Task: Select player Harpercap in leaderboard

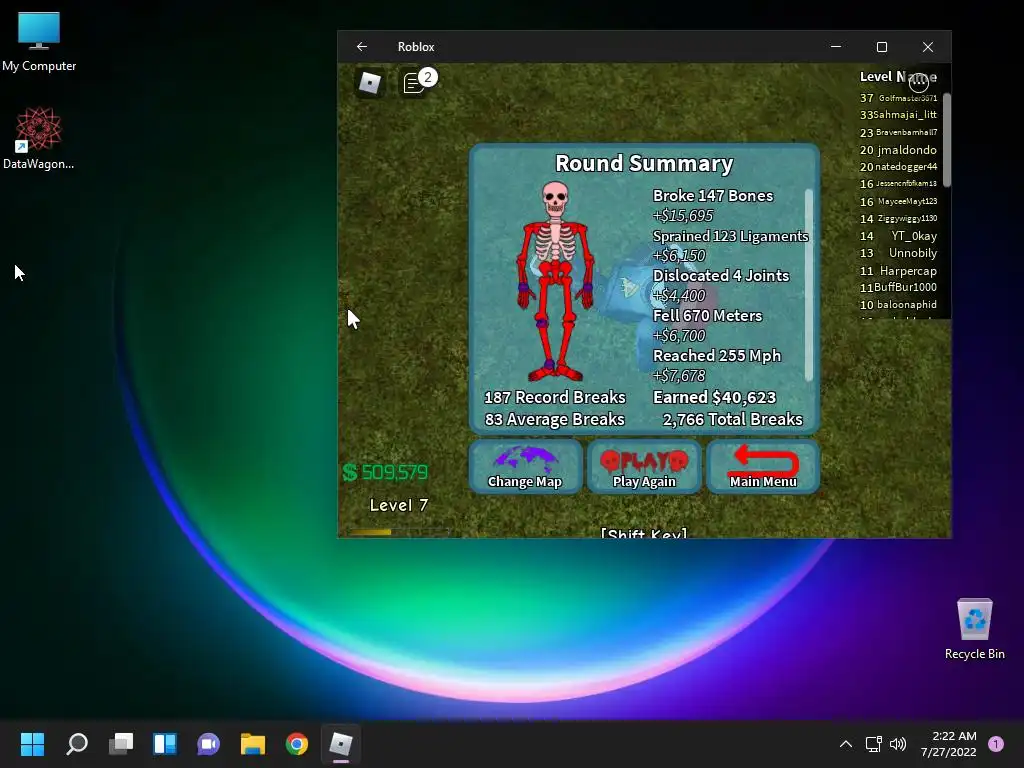Action: tap(899, 270)
